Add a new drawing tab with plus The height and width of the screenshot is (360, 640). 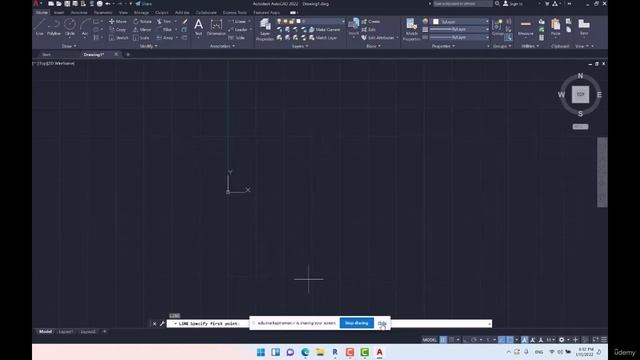click(x=128, y=54)
